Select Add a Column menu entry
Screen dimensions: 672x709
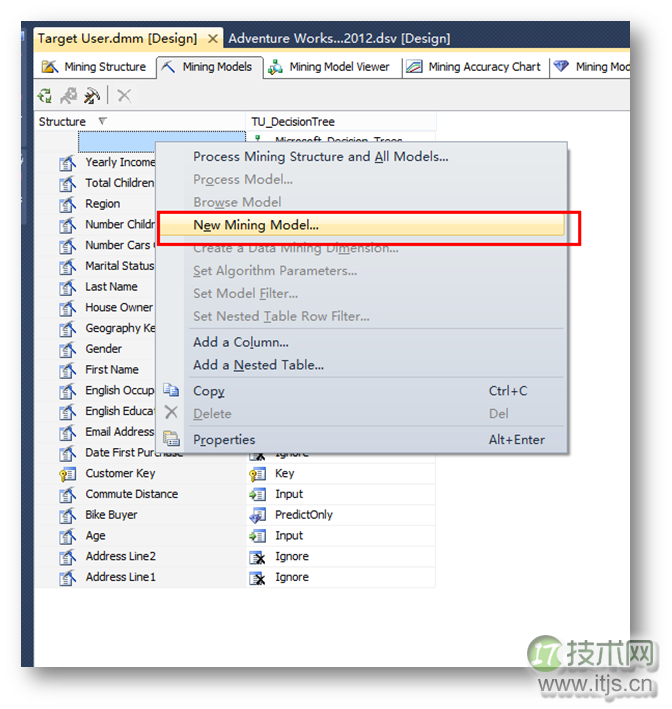coord(240,342)
